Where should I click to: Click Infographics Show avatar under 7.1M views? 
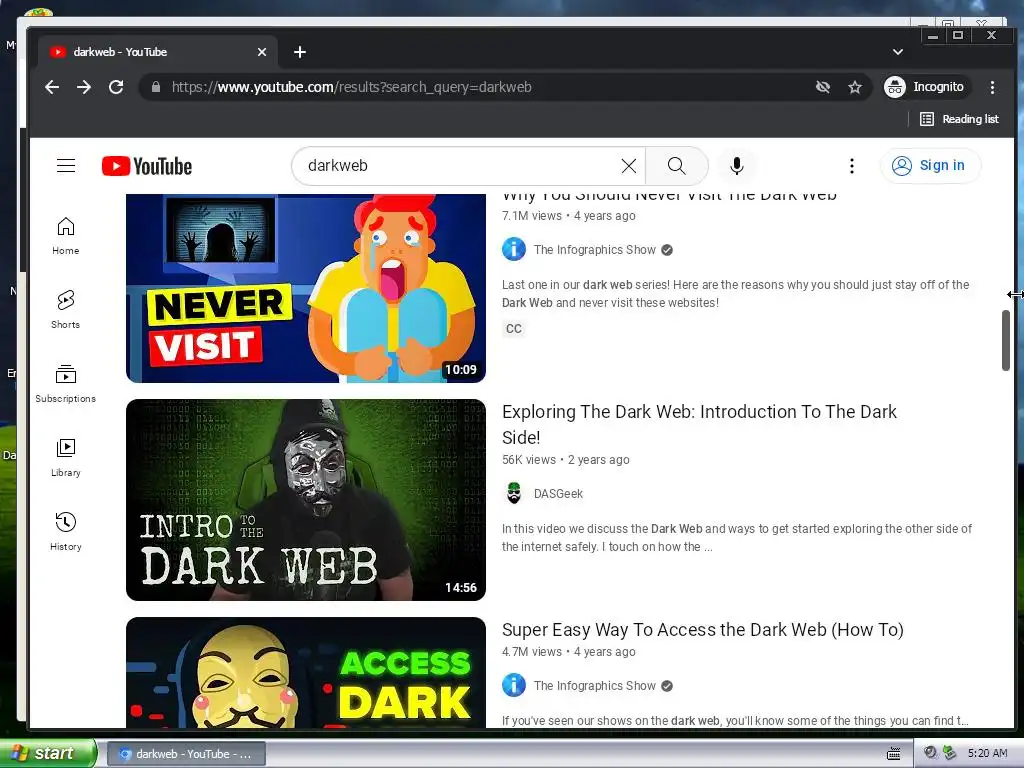click(x=514, y=249)
